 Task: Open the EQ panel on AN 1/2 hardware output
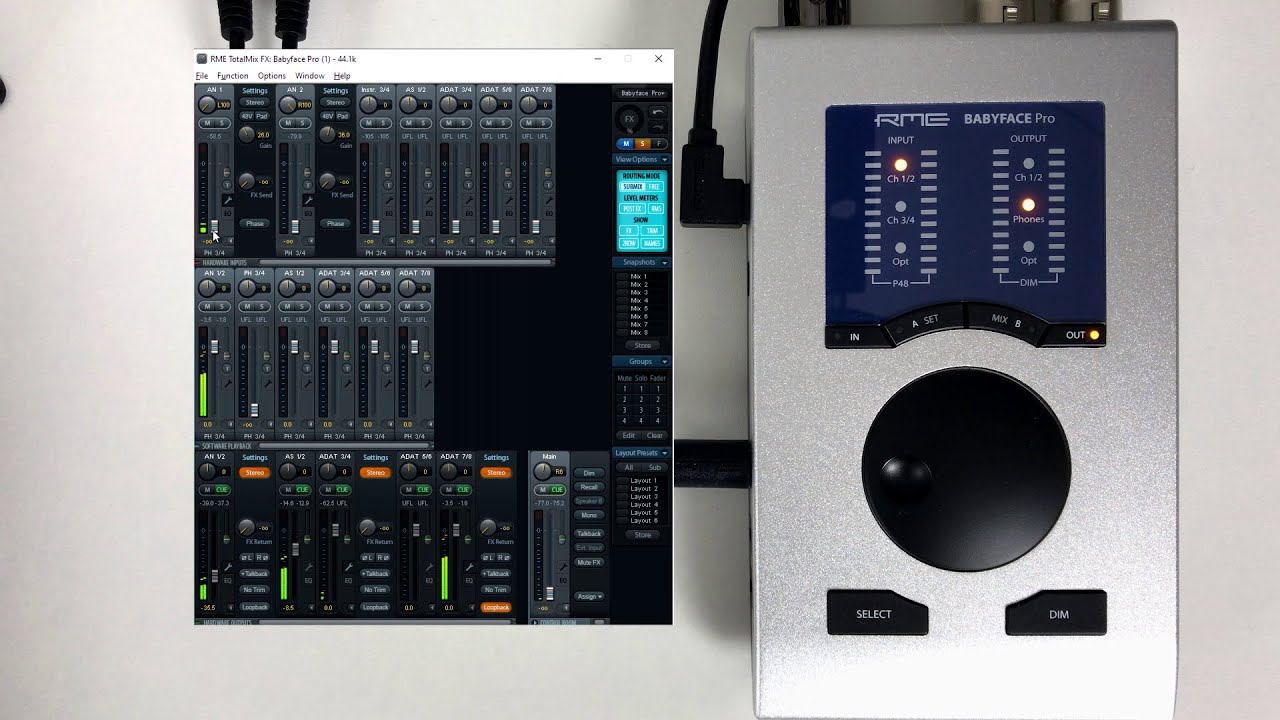click(x=228, y=580)
